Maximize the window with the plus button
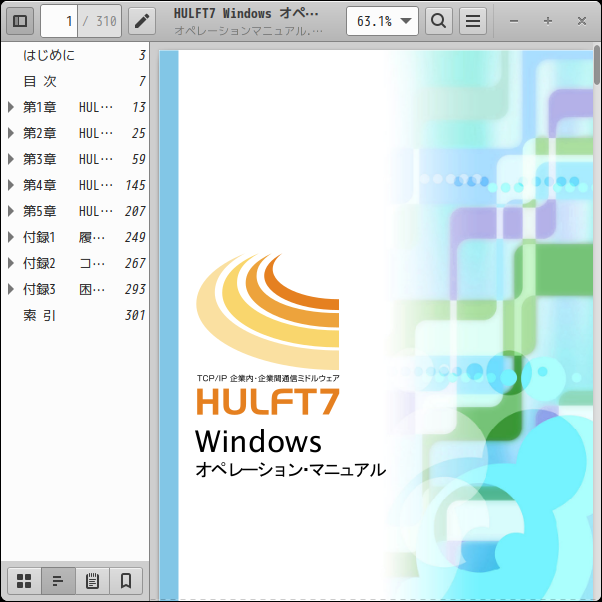The width and height of the screenshot is (602, 602). point(548,21)
